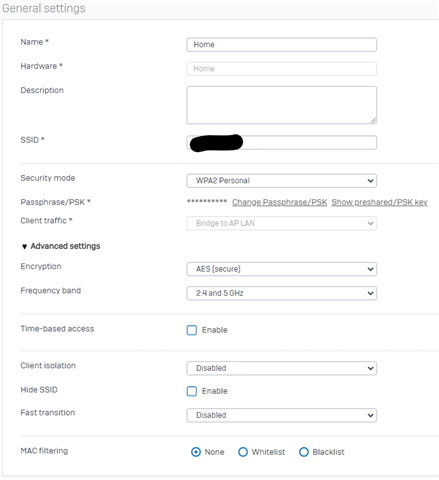Select the Whitelist MAC filtering option
The image size is (439, 480).
tap(243, 452)
